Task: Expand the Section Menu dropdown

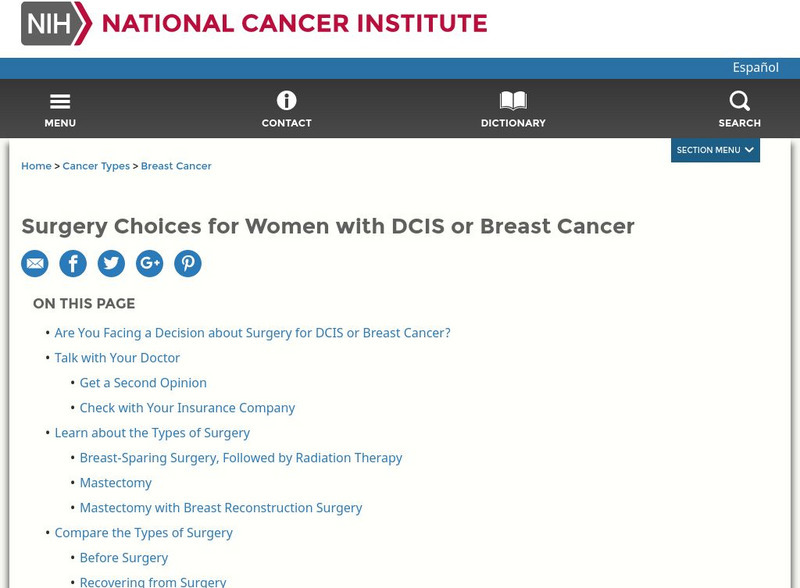Action: 714,149
